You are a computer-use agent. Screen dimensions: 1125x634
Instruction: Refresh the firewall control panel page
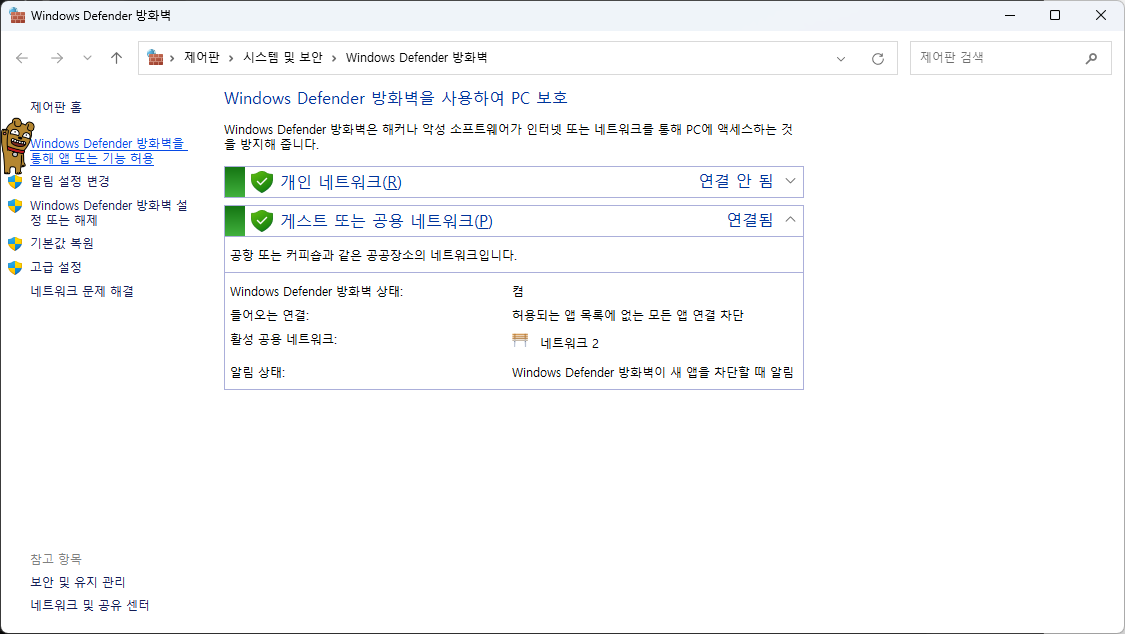(x=877, y=59)
